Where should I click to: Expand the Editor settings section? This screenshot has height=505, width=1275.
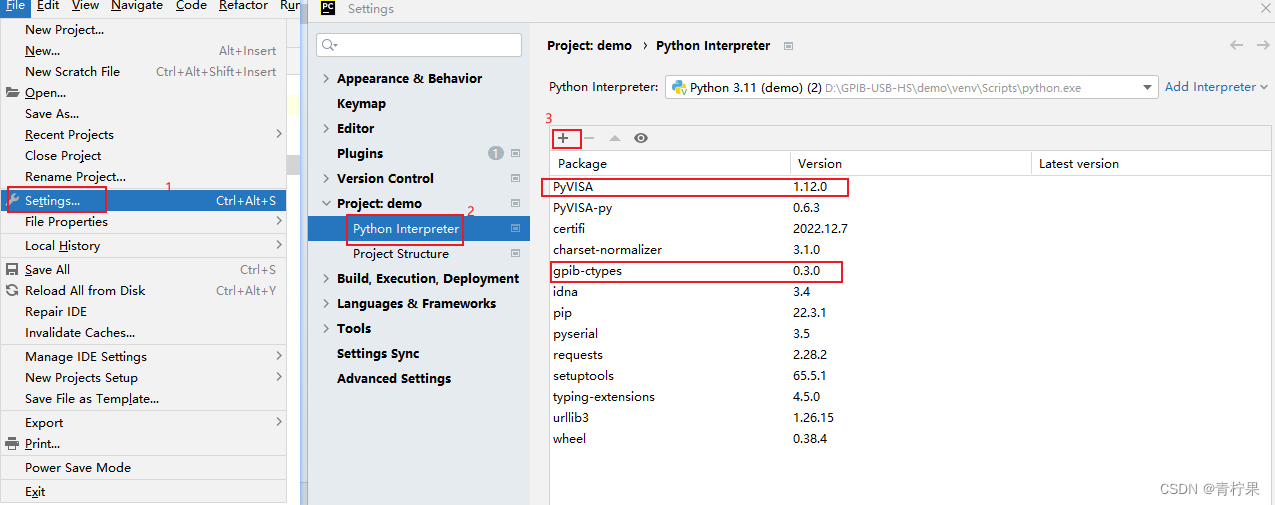point(326,128)
